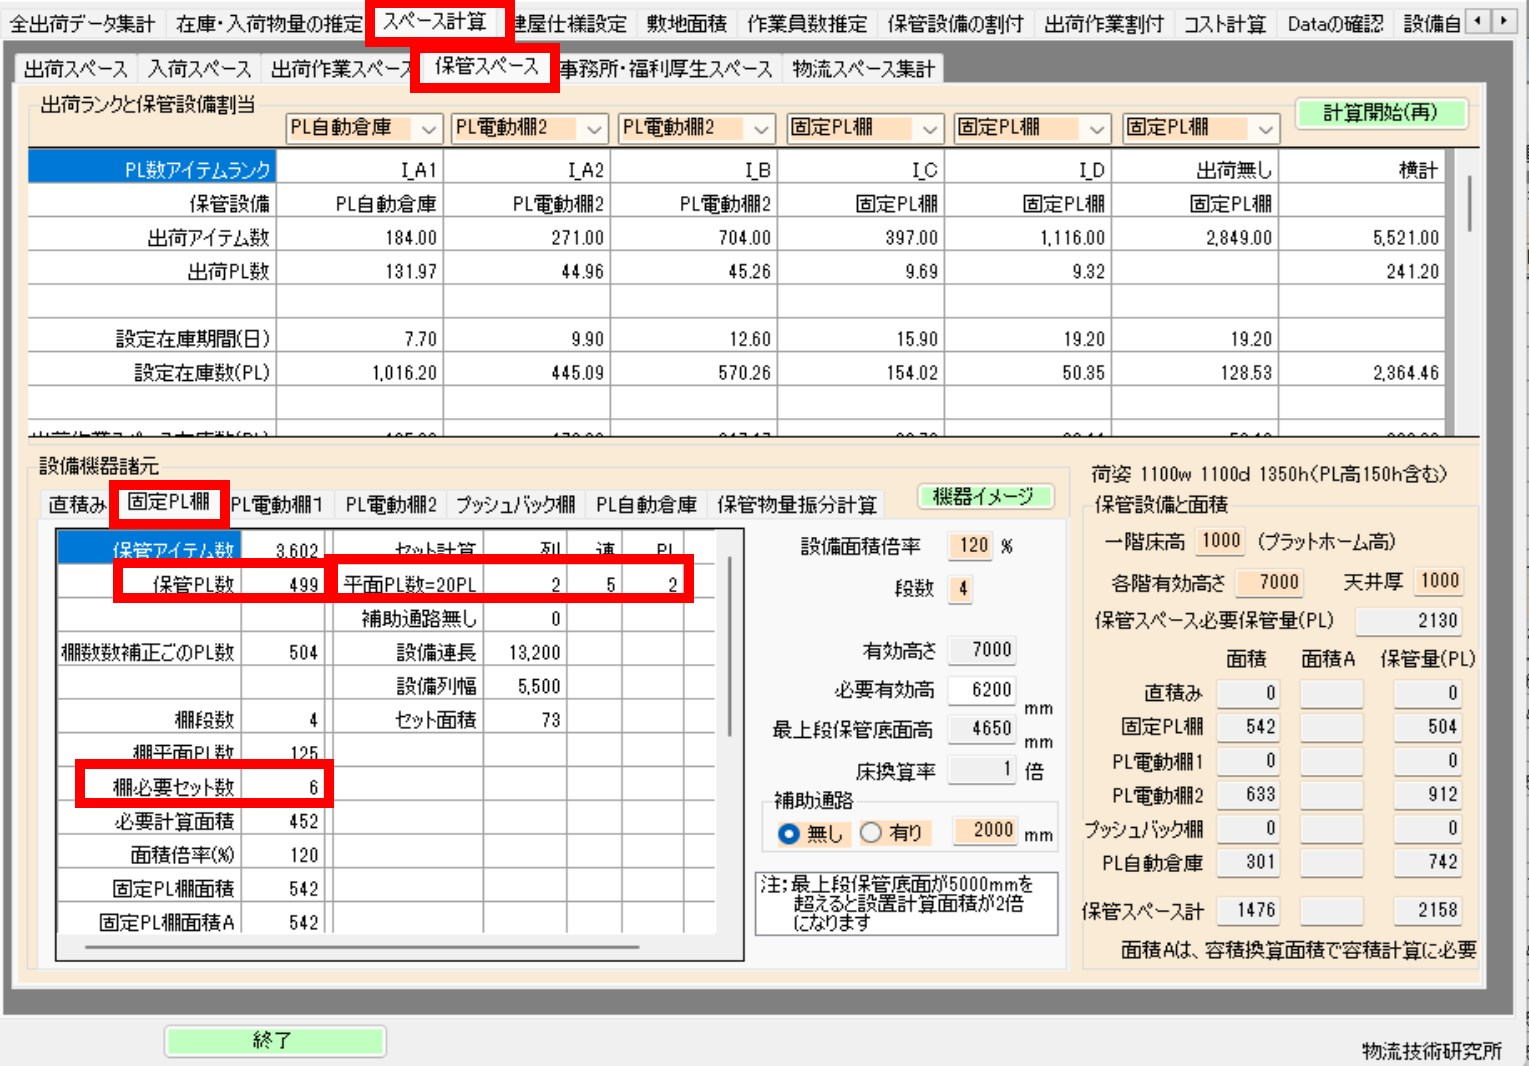Open last 固定PL棚 equipment dropdown
This screenshot has width=1529, height=1066.
1266,129
